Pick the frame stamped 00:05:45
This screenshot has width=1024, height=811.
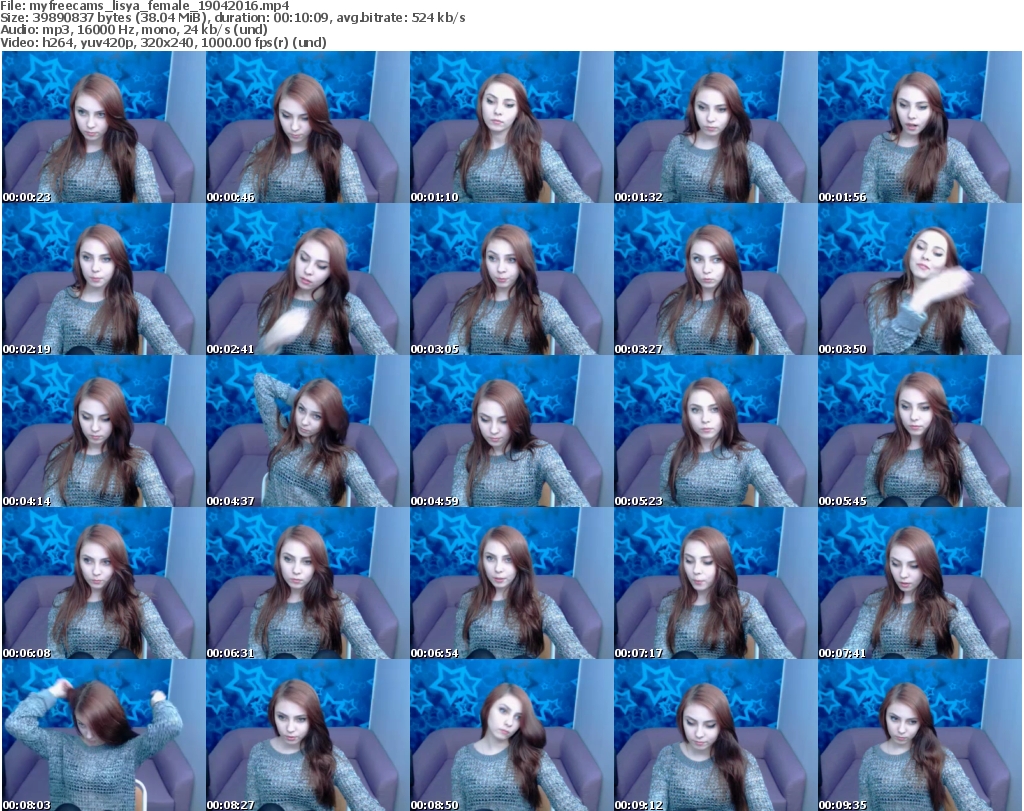coord(920,431)
